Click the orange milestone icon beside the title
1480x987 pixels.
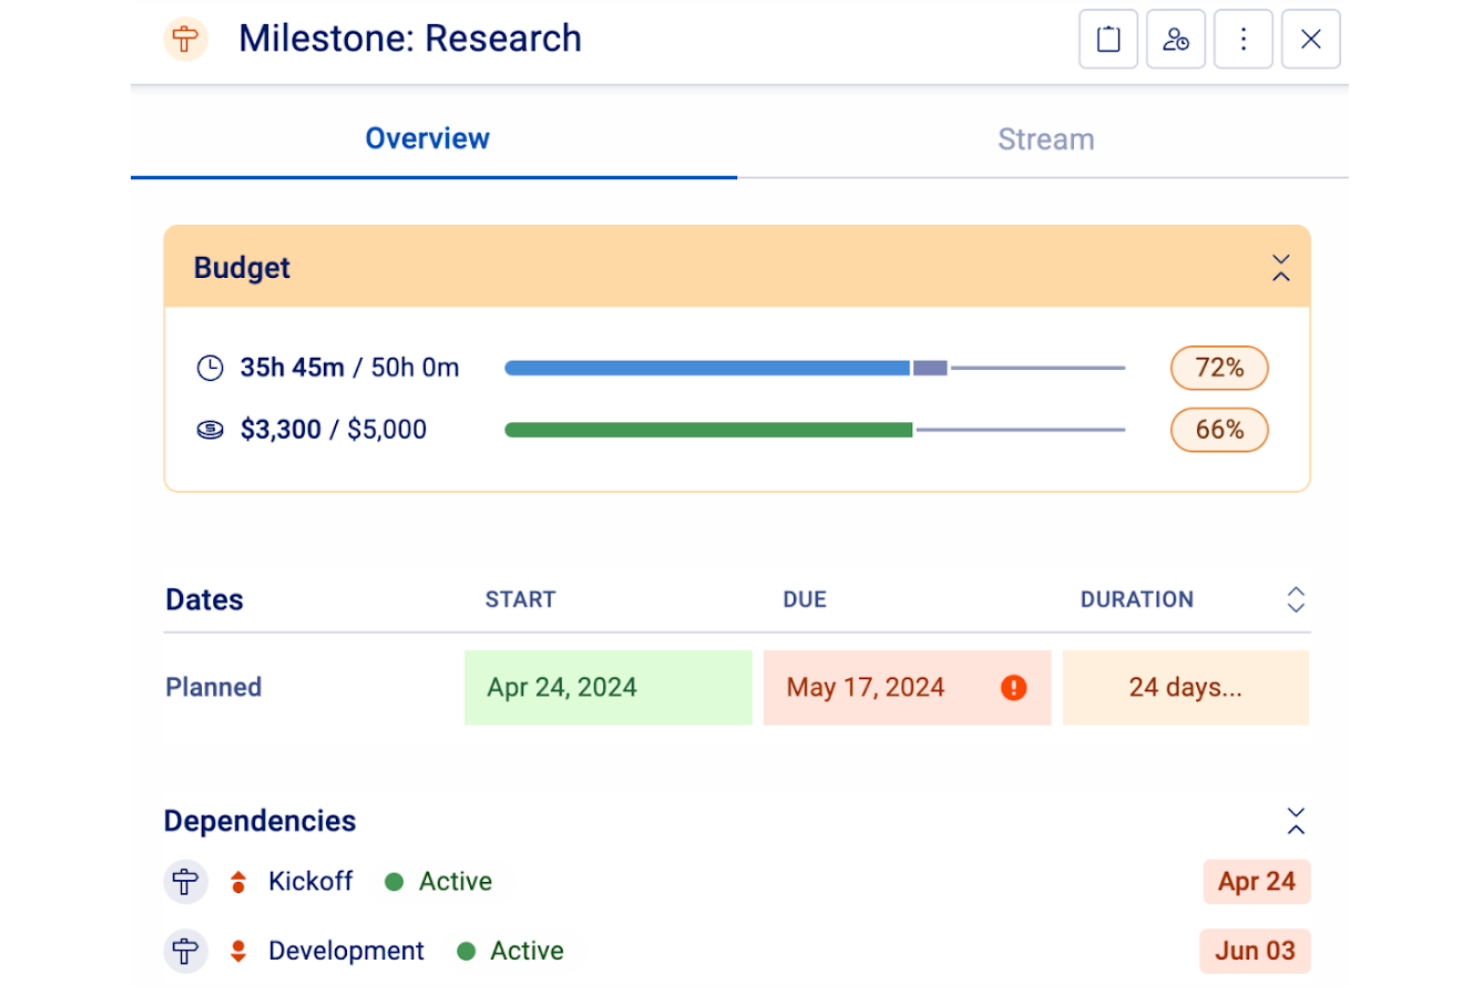[x=185, y=39]
